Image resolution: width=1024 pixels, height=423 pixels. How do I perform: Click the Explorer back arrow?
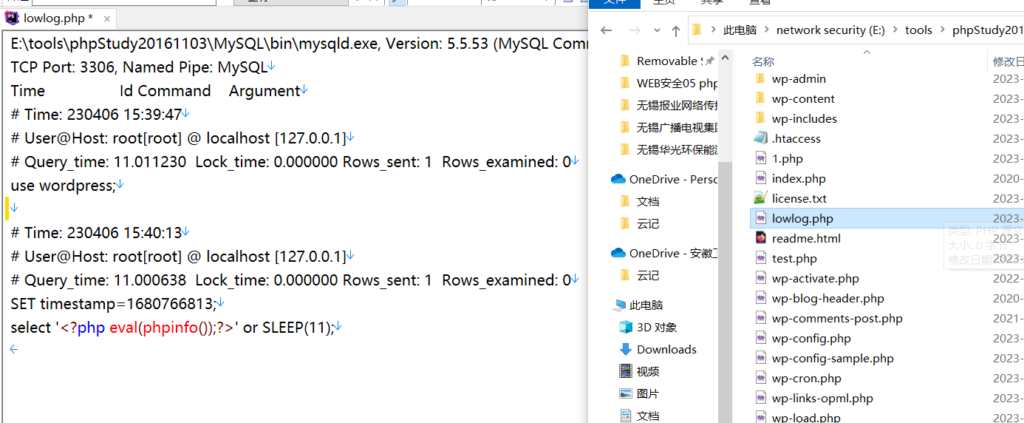click(x=606, y=31)
